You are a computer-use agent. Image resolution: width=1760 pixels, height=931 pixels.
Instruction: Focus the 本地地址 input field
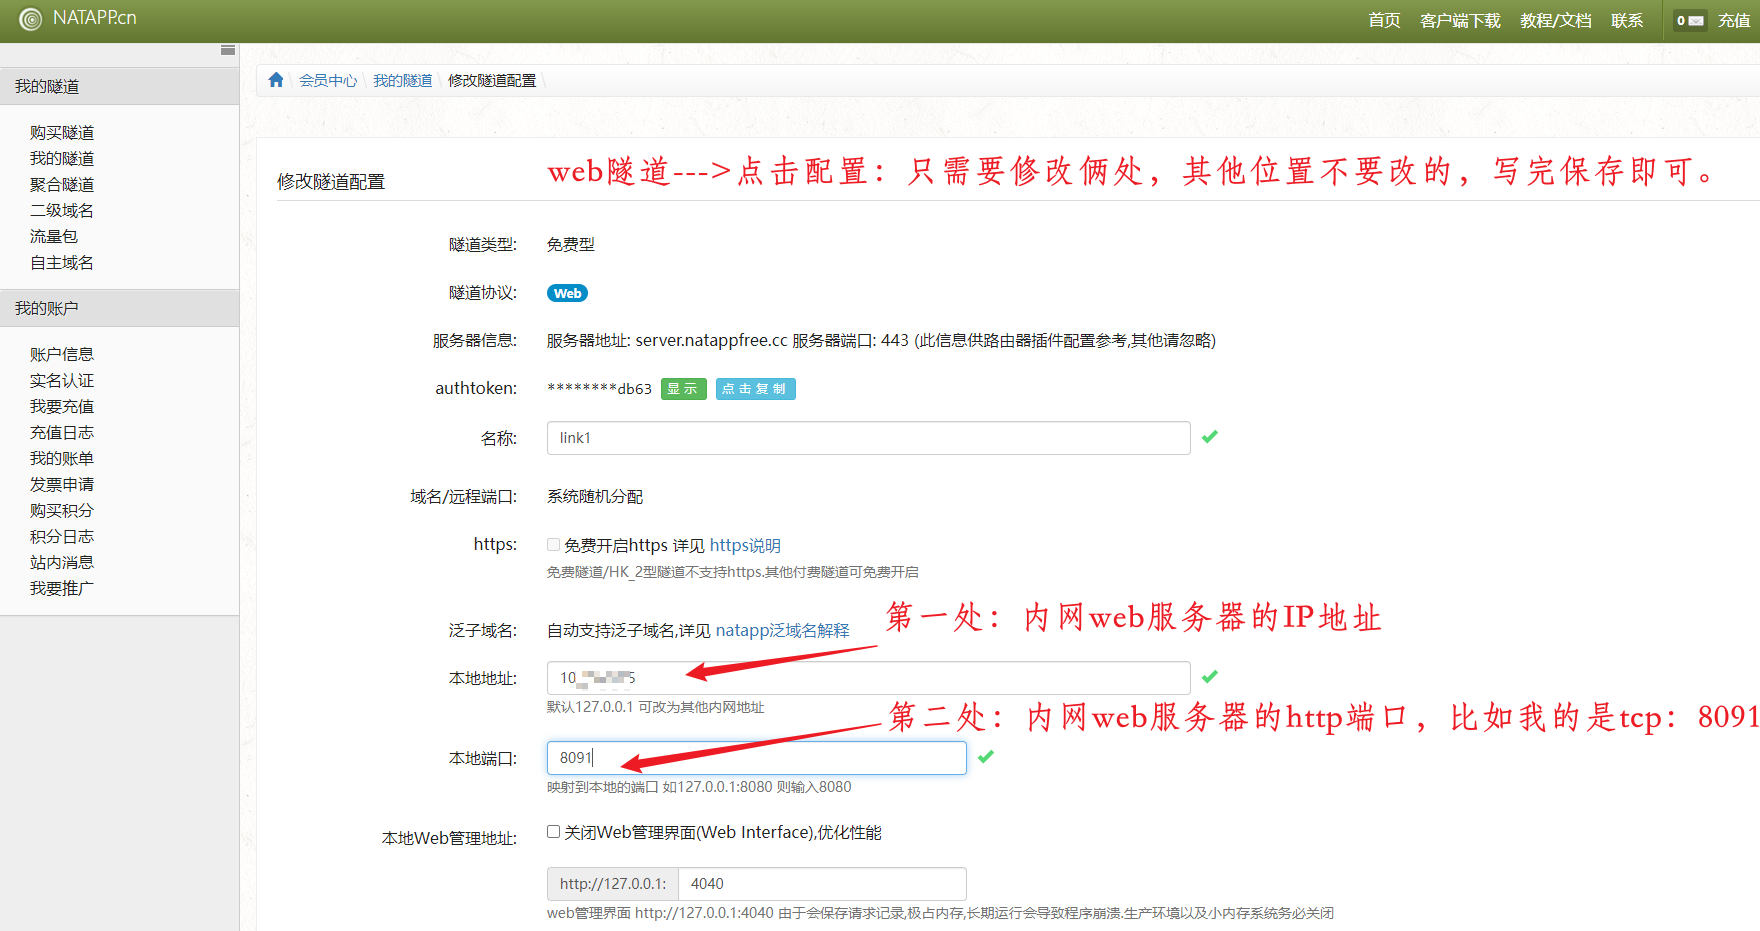pos(868,678)
